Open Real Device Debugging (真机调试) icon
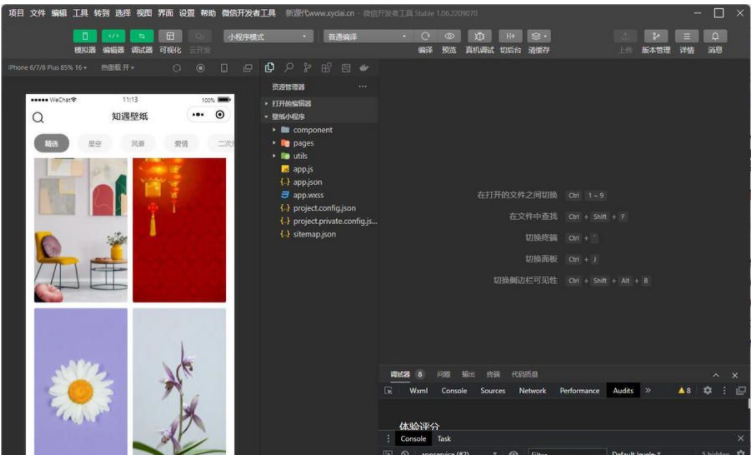The width and height of the screenshot is (756, 455). click(479, 36)
